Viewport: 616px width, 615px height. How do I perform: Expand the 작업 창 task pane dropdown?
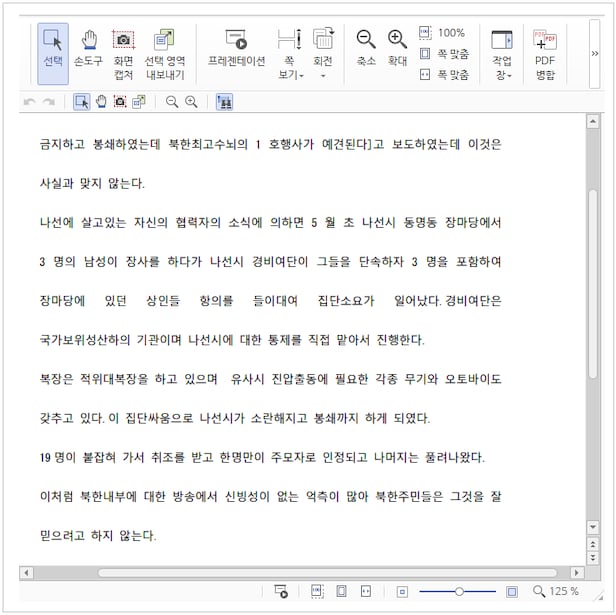pos(502,52)
